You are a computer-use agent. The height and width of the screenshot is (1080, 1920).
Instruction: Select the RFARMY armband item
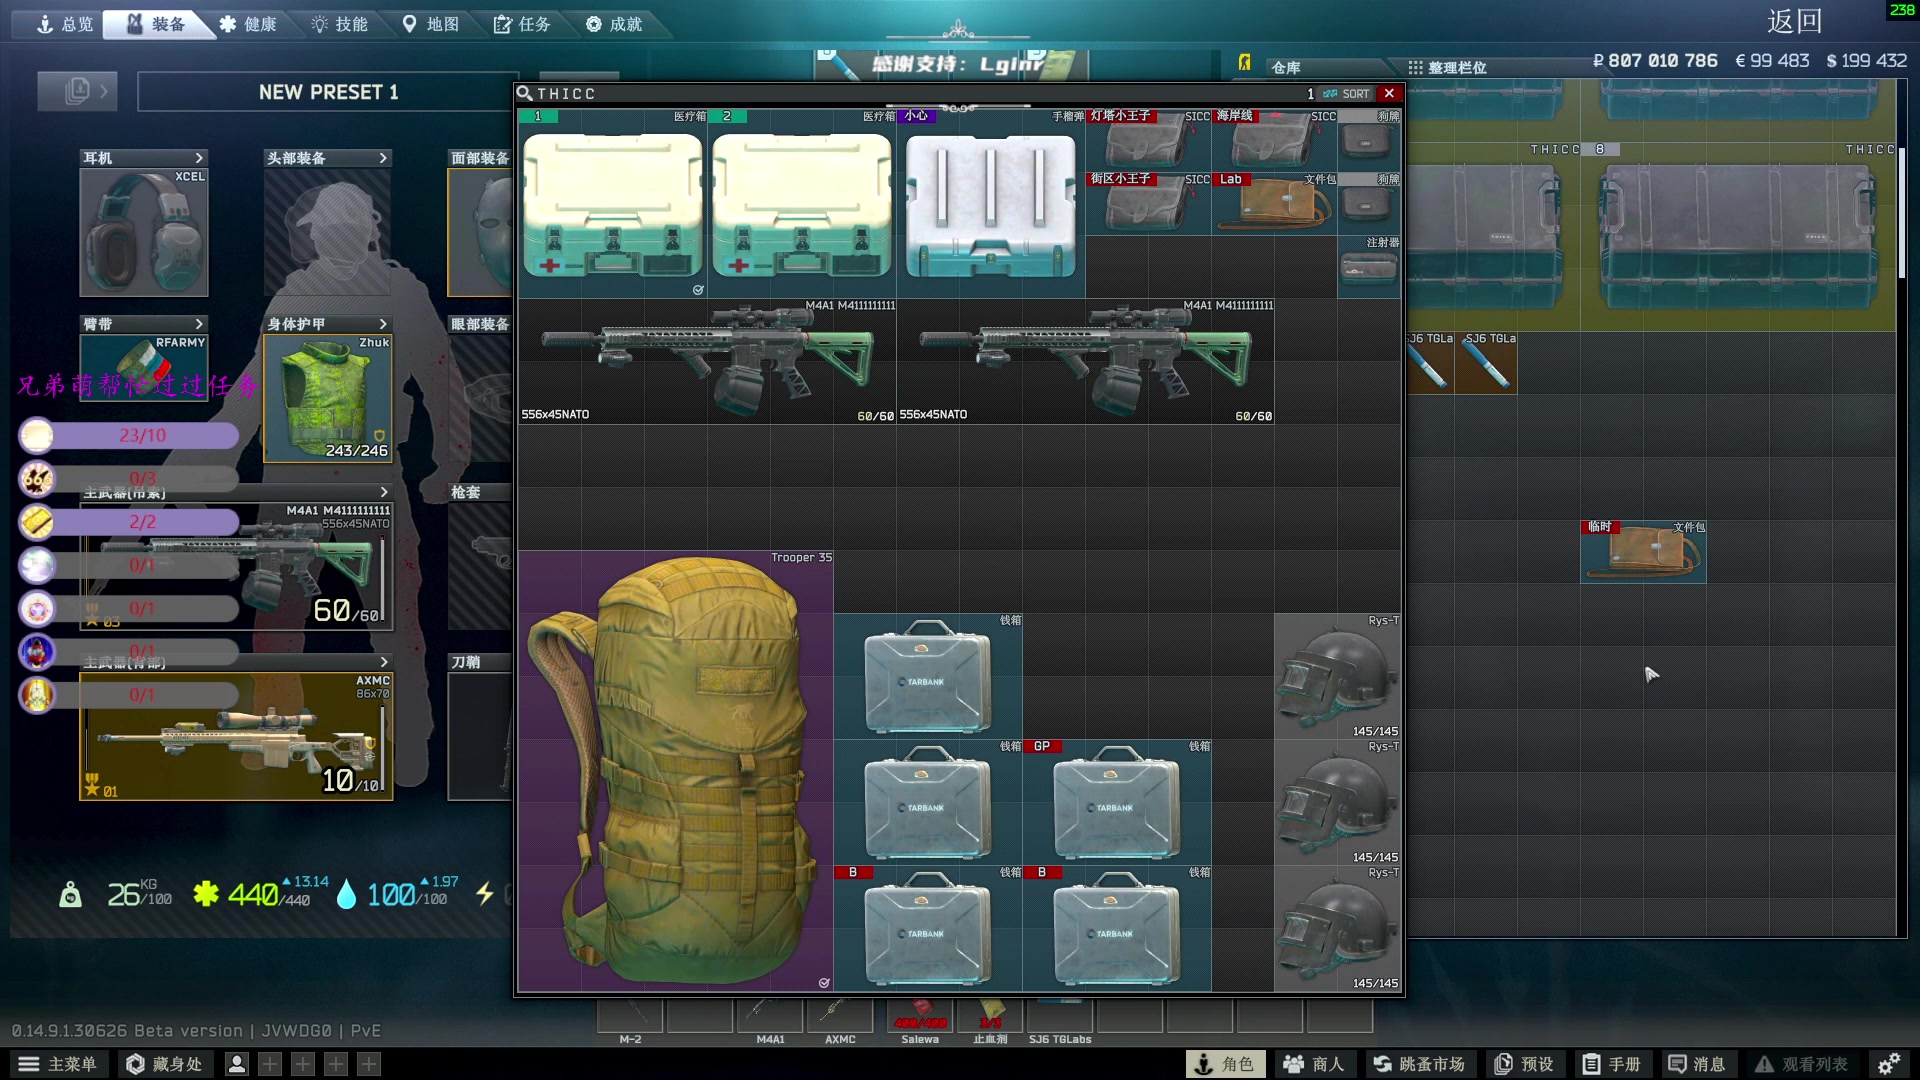tap(144, 366)
